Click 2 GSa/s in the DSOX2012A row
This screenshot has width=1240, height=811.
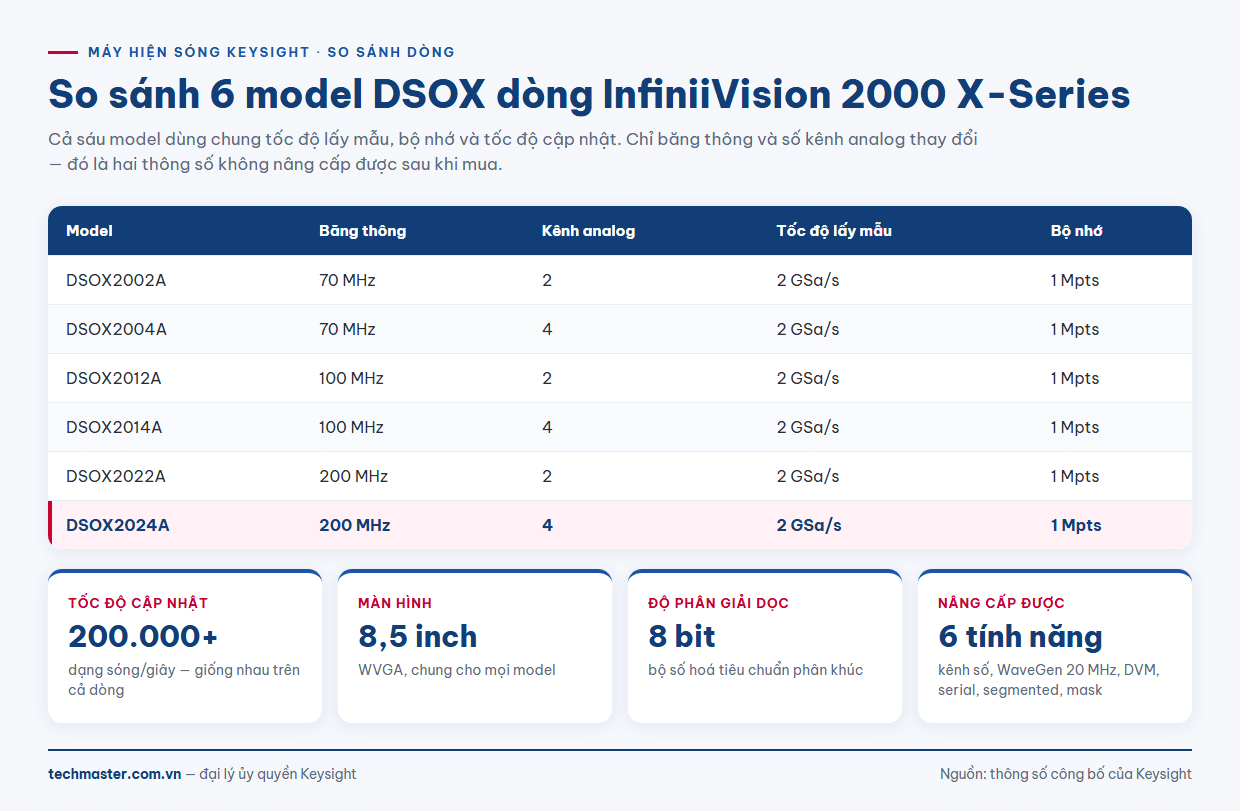(808, 378)
